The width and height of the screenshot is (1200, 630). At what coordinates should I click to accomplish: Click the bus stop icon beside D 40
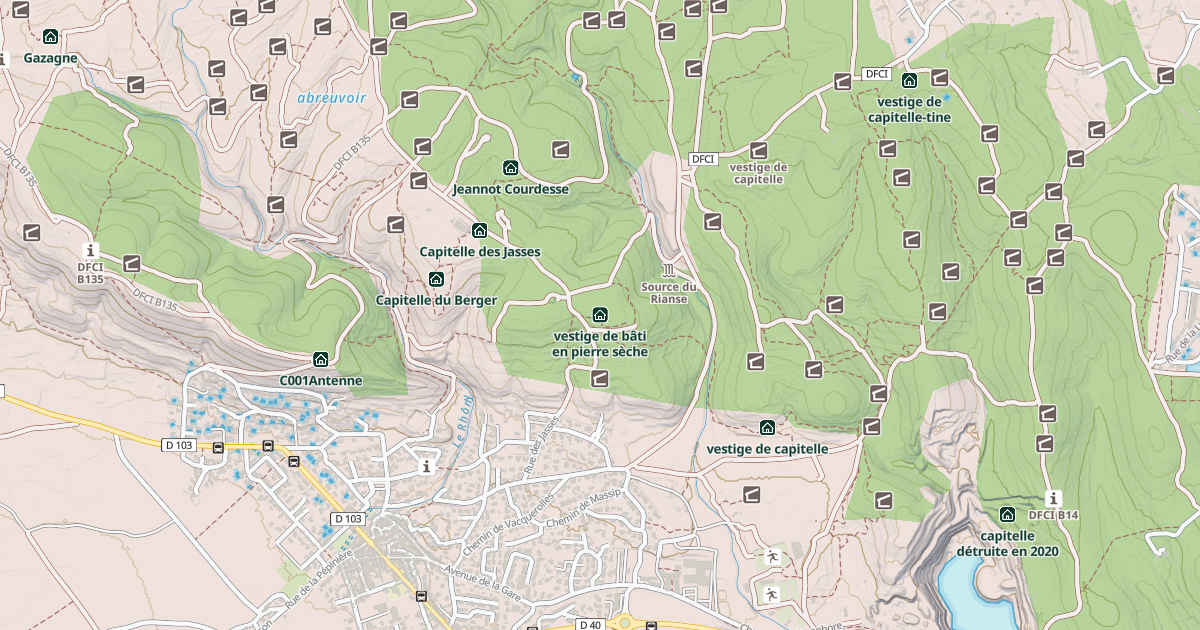(651, 626)
